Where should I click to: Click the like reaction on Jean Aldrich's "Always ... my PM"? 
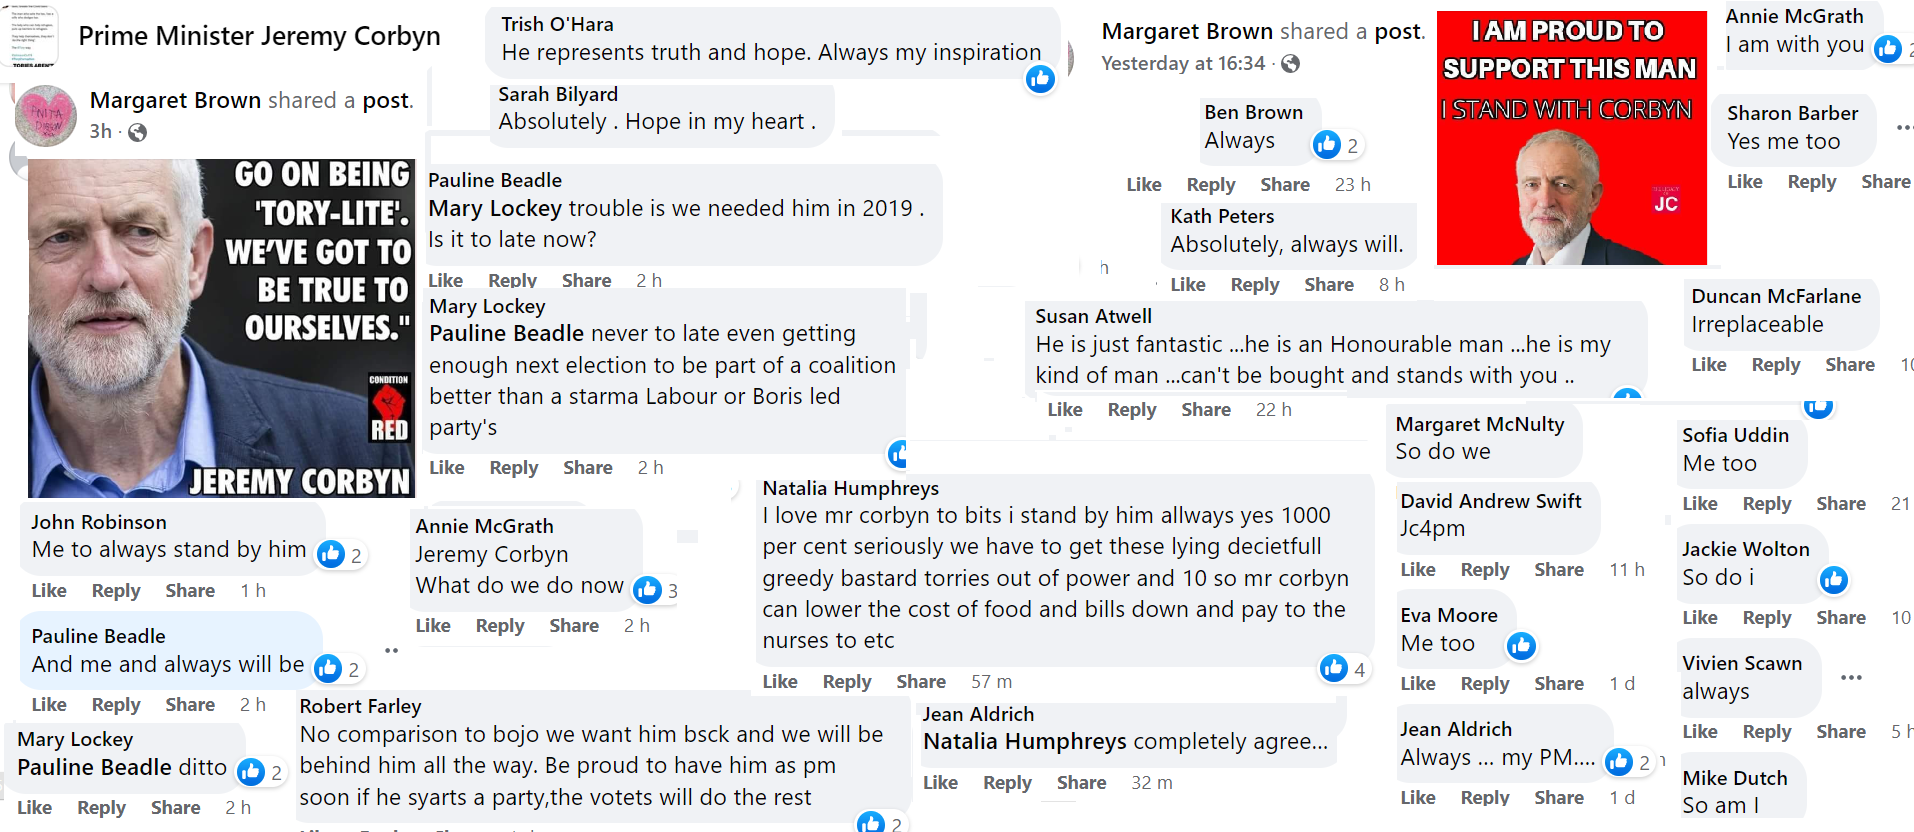point(1618,762)
